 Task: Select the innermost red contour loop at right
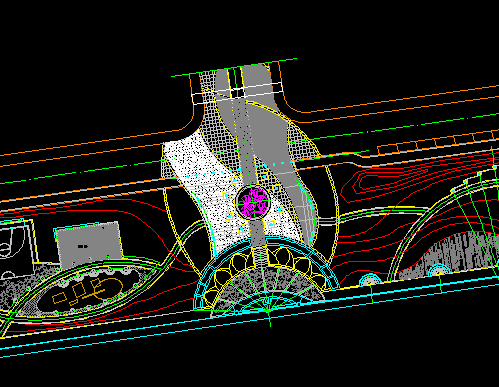(x=393, y=178)
